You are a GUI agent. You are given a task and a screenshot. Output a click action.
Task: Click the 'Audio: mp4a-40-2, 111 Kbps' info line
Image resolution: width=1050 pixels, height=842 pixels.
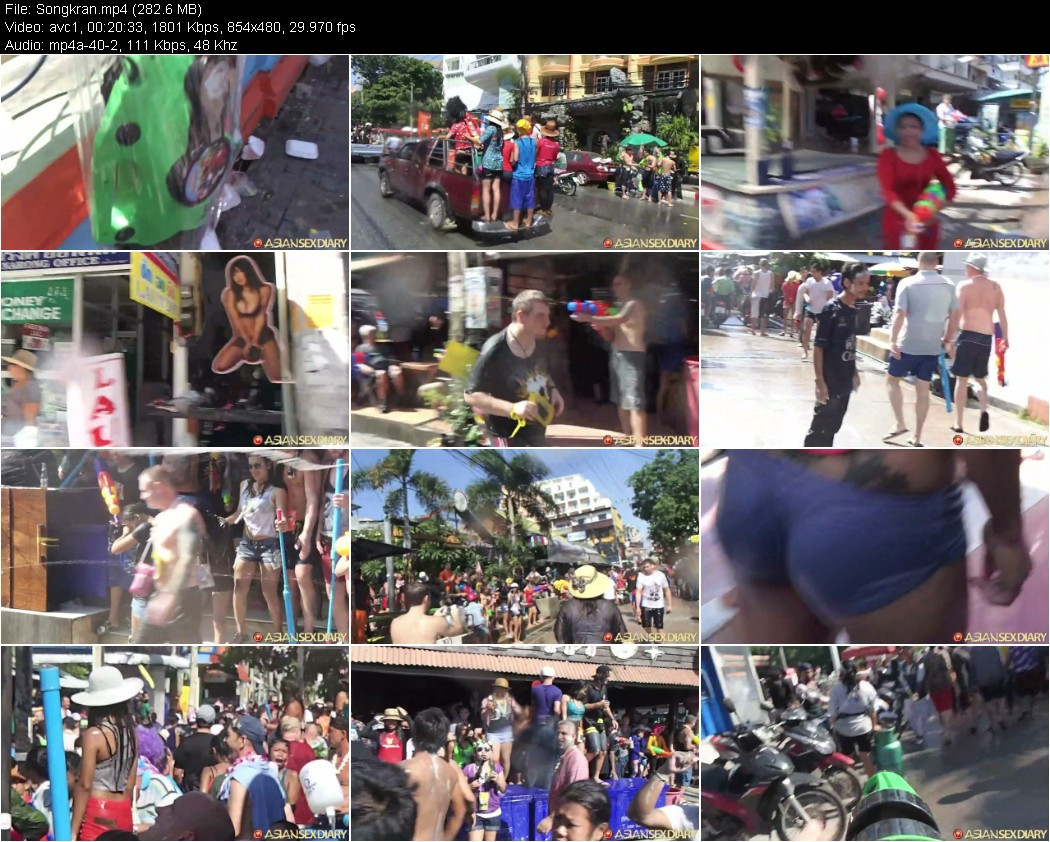pos(121,46)
